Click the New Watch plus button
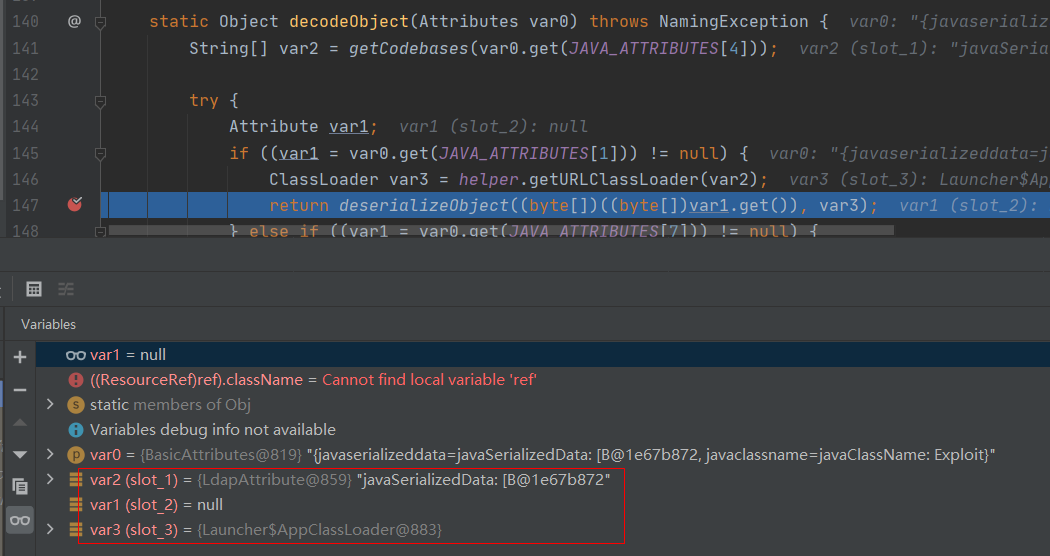The height and width of the screenshot is (556, 1050). [19, 357]
